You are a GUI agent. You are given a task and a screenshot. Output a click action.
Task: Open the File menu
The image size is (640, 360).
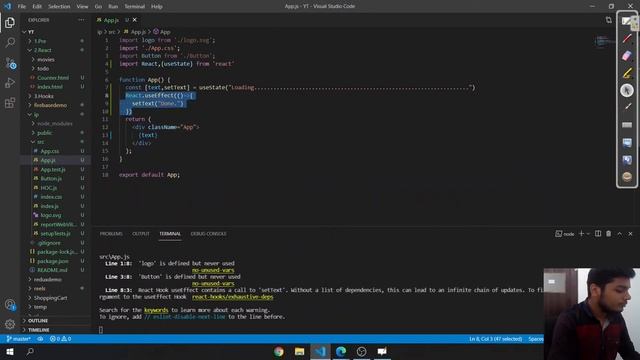coord(22,6)
